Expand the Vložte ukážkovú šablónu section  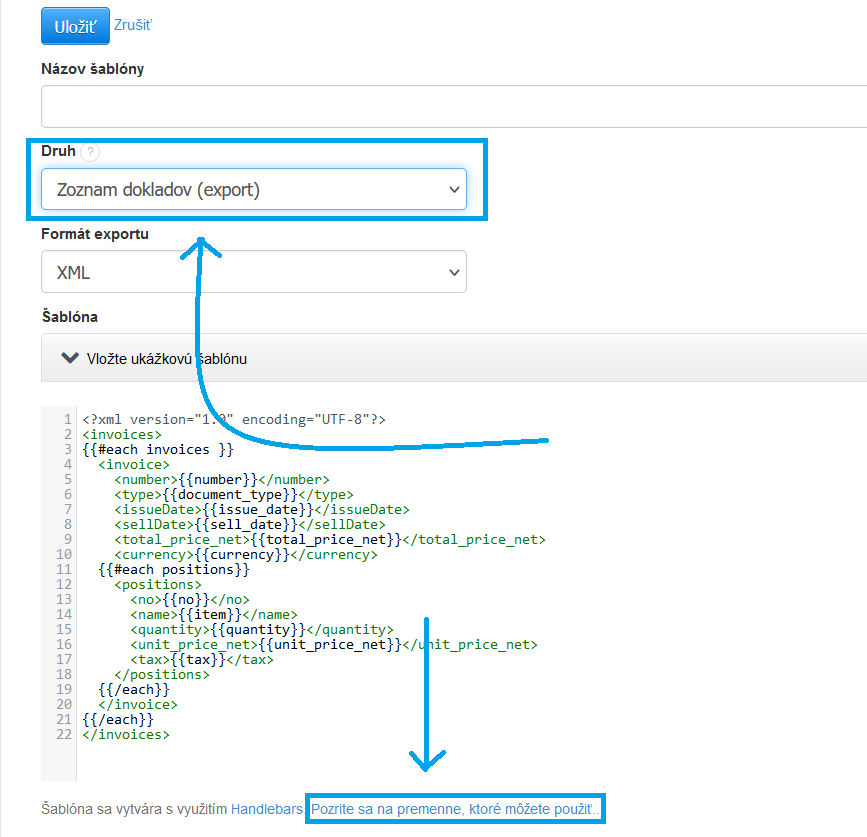tap(155, 358)
